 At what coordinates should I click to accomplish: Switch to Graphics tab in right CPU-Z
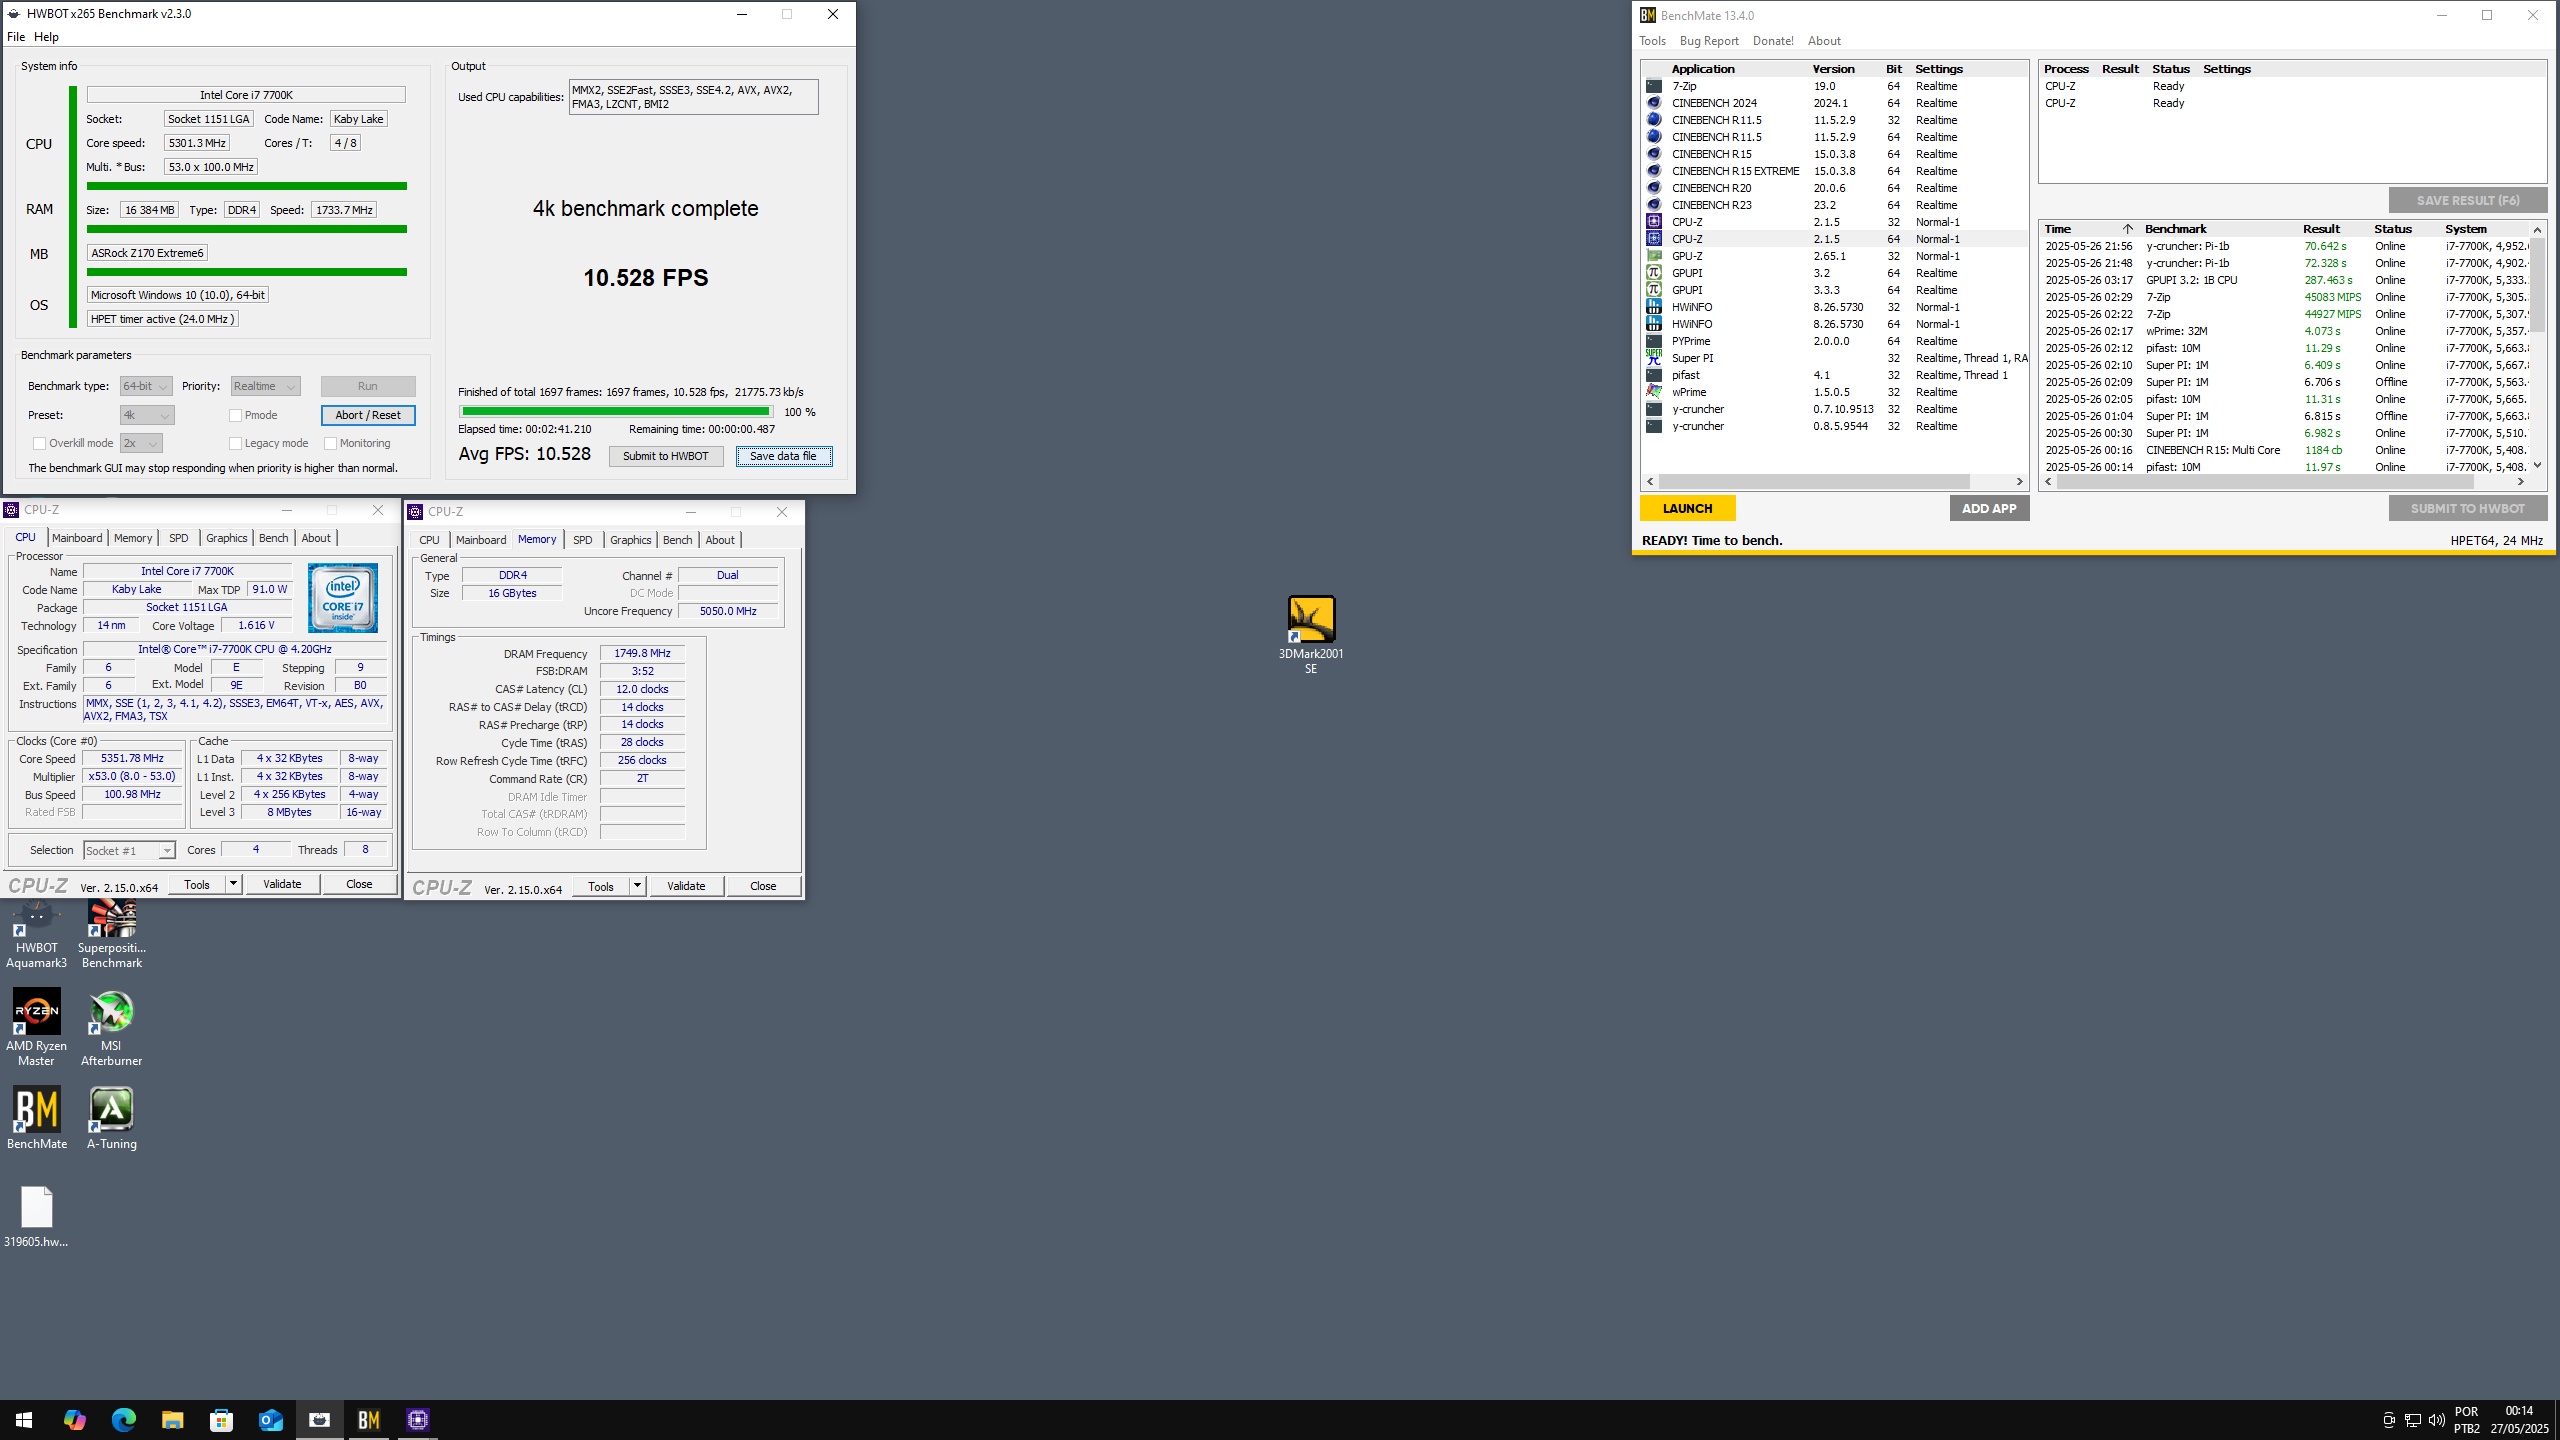click(630, 540)
